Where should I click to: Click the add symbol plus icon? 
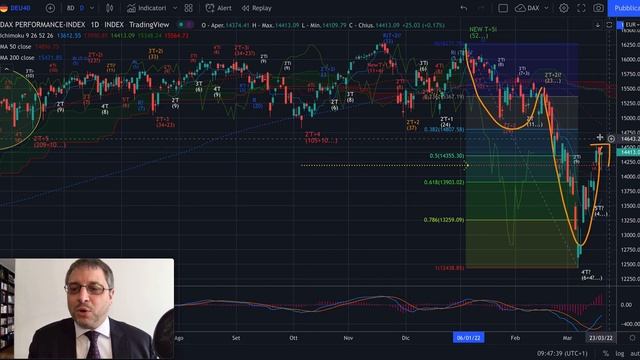50,8
